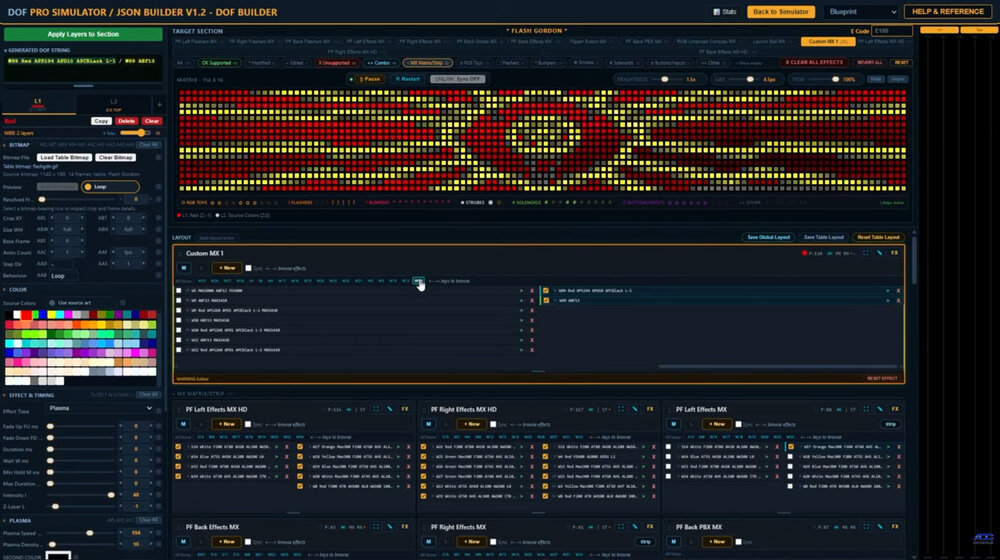
Task: Enable Sync on PF Left Effects MX HD
Action: pos(248,425)
